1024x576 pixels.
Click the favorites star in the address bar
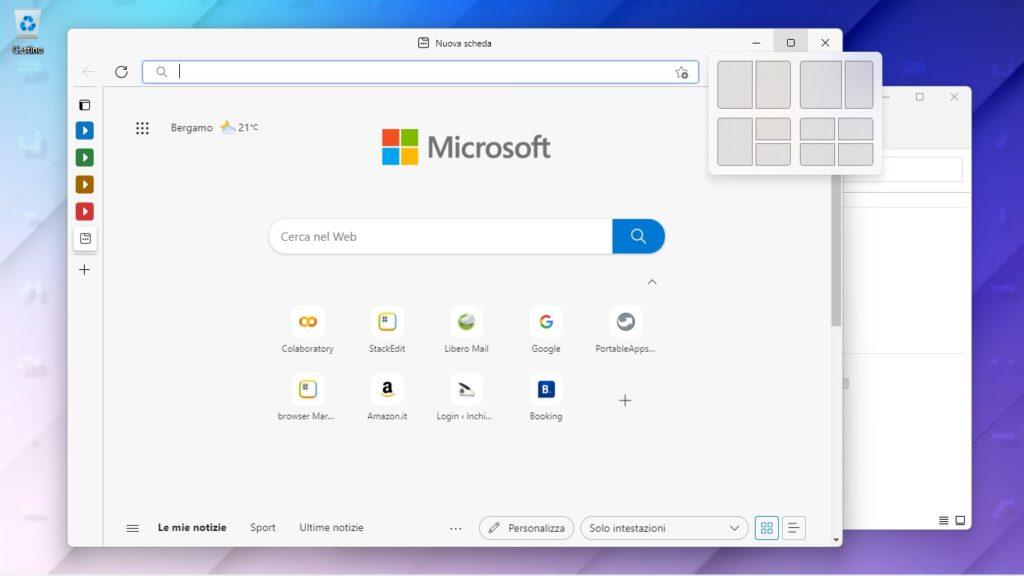pos(682,72)
